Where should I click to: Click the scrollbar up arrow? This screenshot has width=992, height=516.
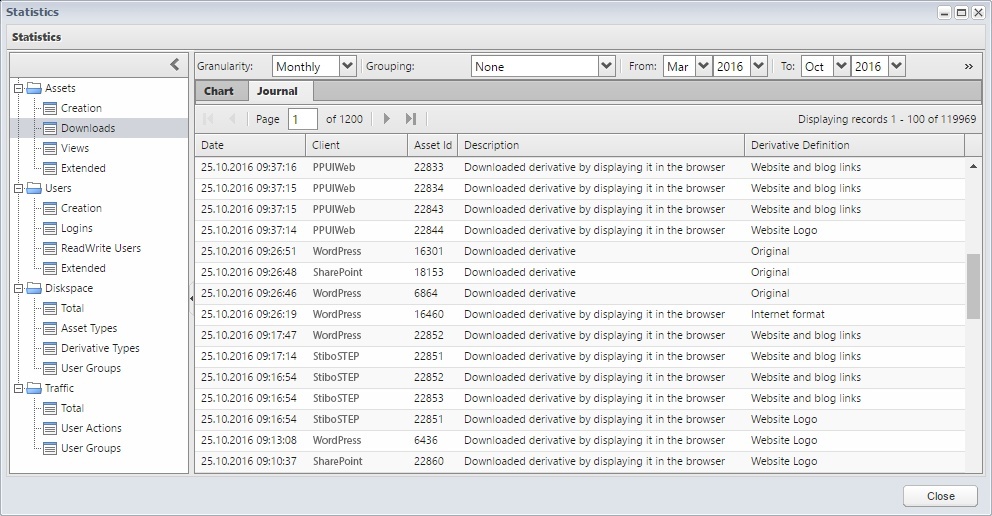tap(973, 166)
